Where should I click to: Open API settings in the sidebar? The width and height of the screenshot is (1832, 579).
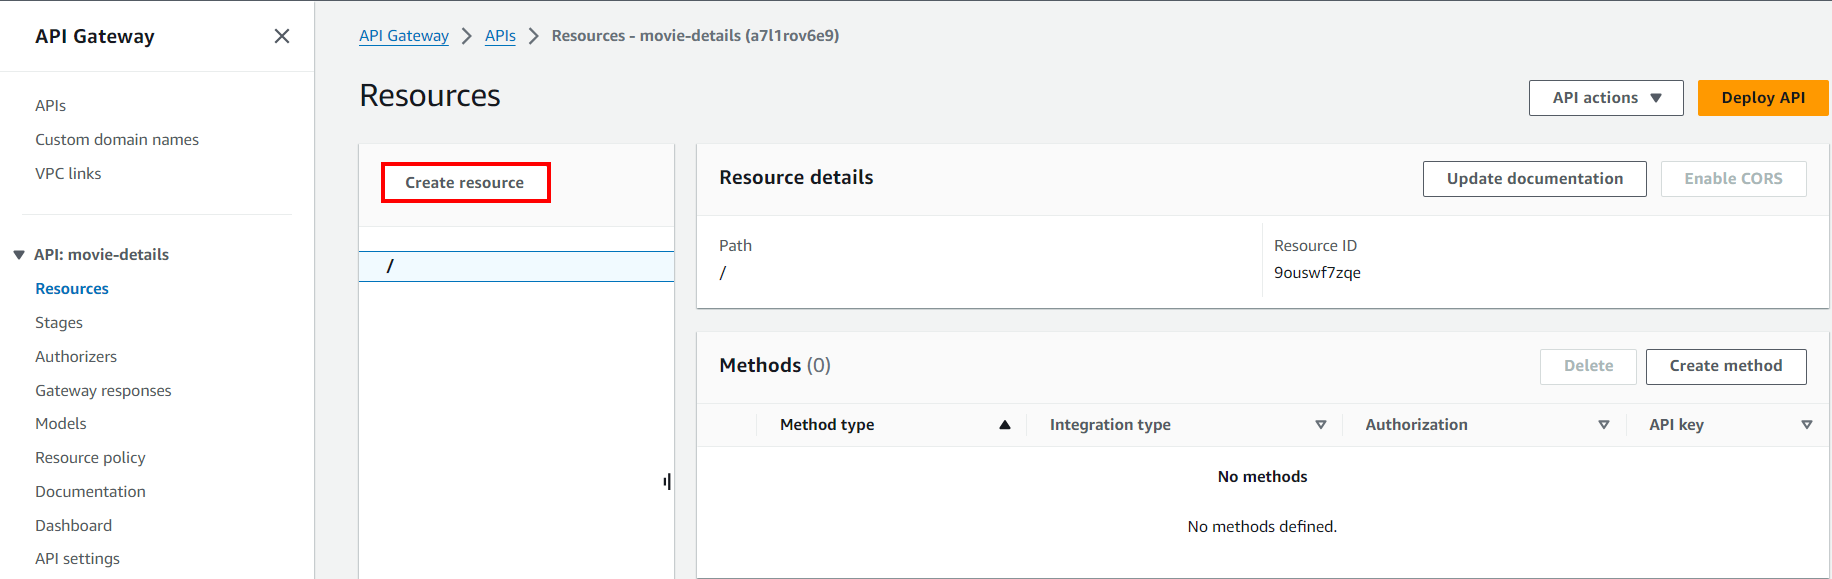(x=77, y=559)
